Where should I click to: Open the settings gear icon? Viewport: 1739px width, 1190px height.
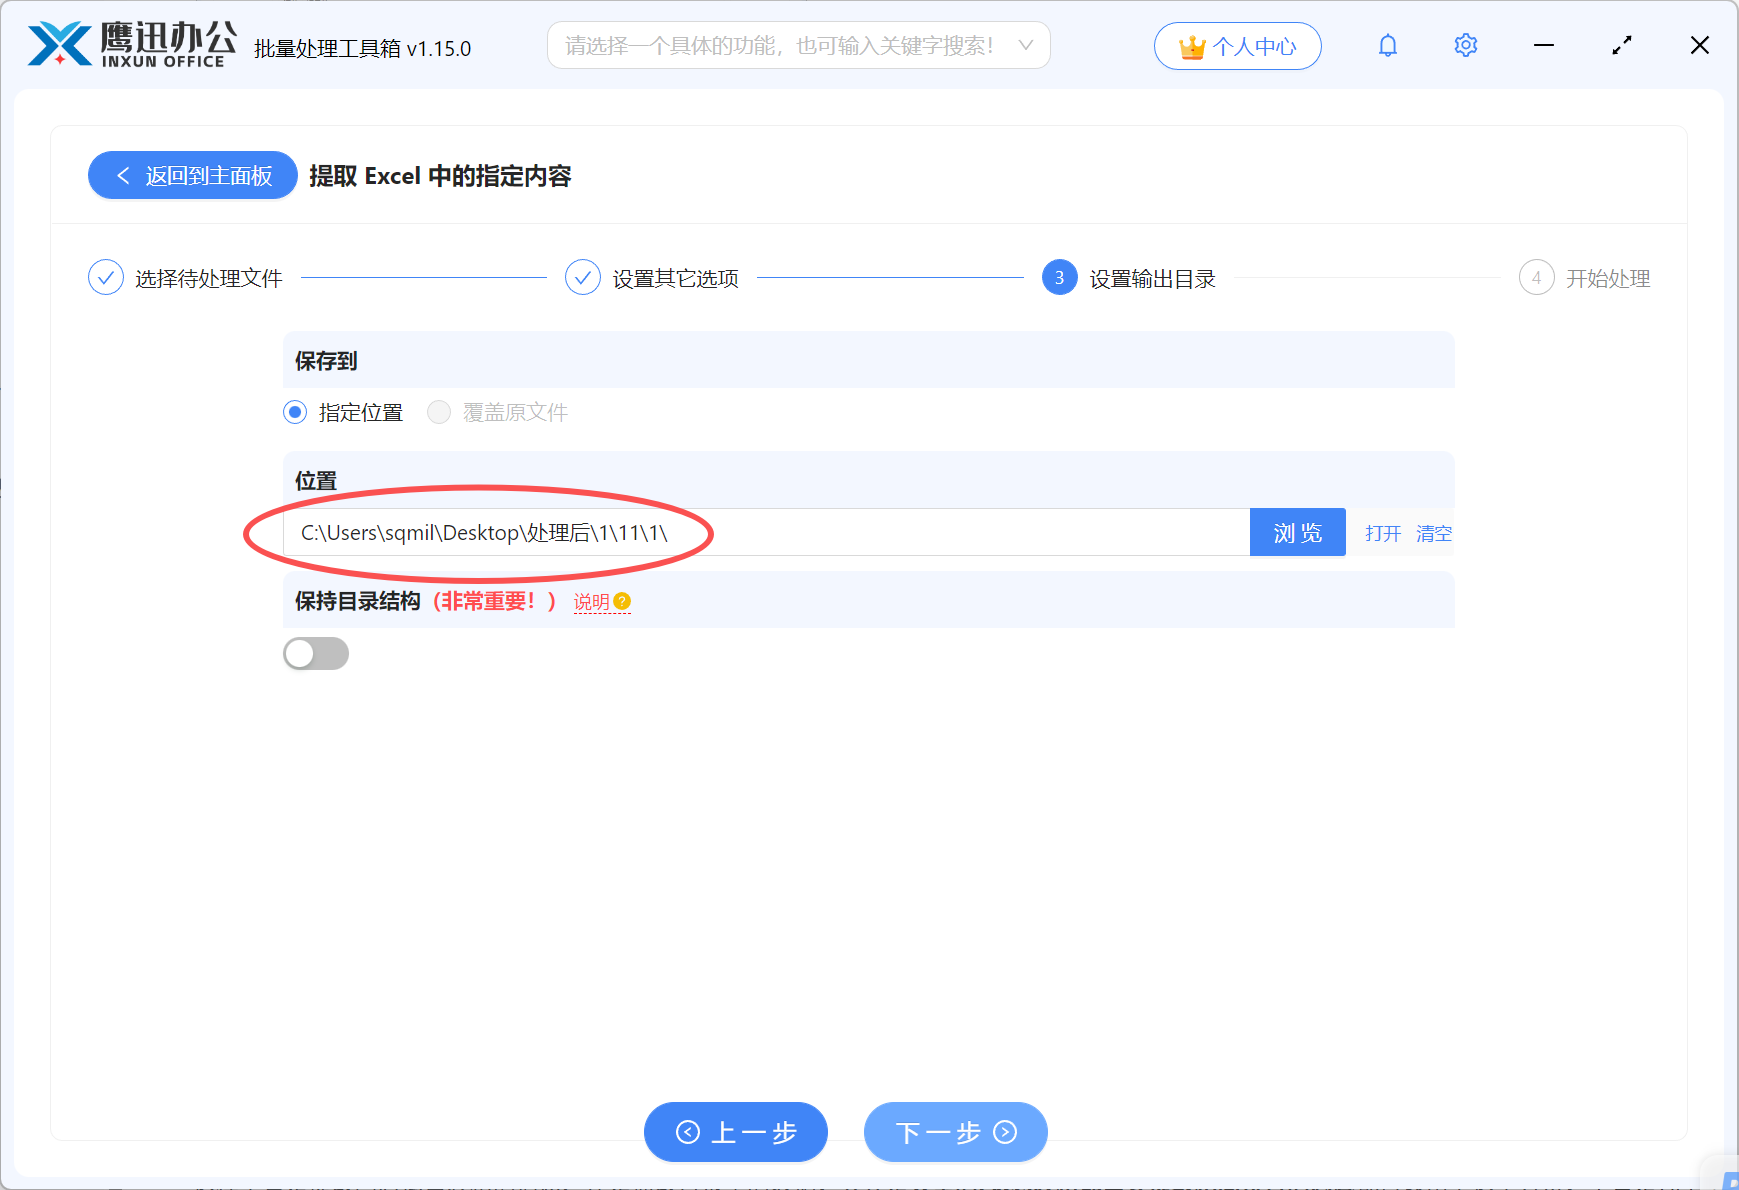pyautogui.click(x=1464, y=45)
